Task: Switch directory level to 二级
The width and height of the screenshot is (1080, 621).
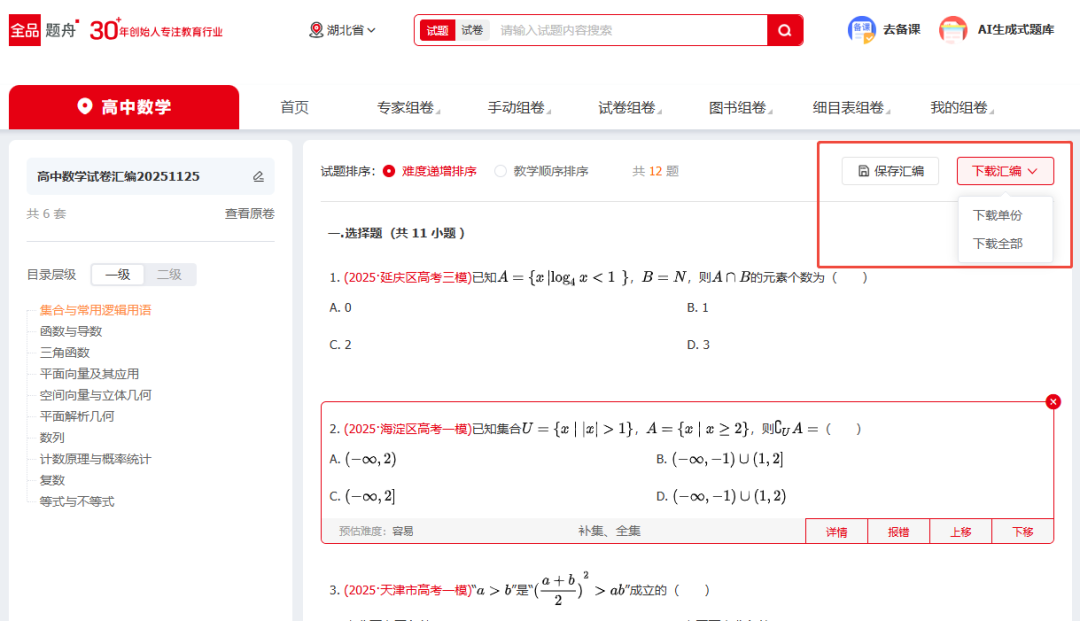Action: coord(169,274)
